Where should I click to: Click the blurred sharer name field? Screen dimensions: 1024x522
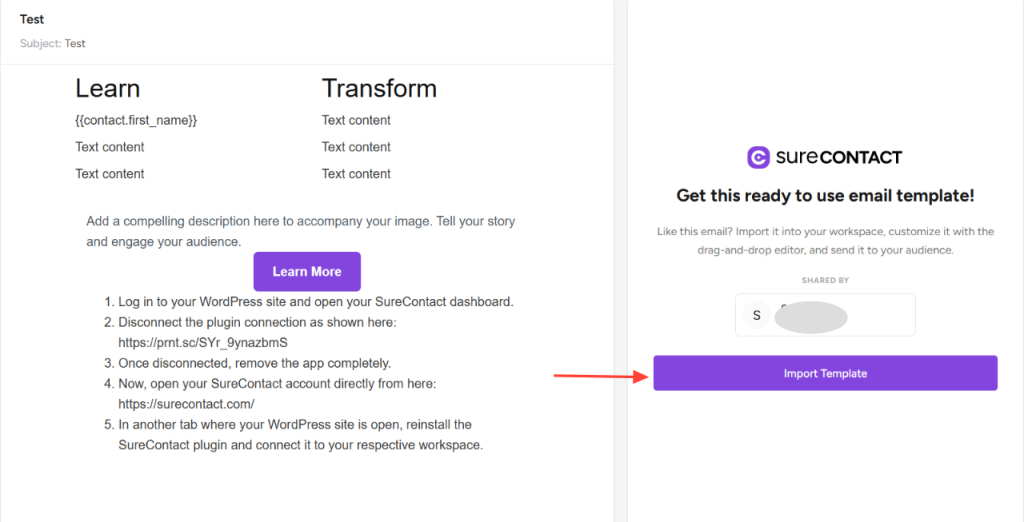coord(810,316)
